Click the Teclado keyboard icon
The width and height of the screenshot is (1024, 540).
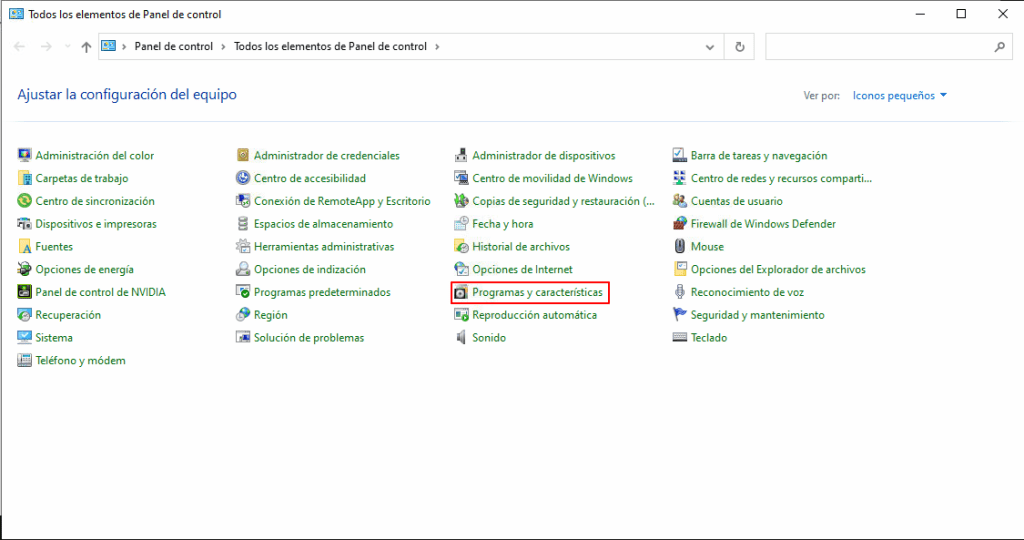[x=680, y=338]
